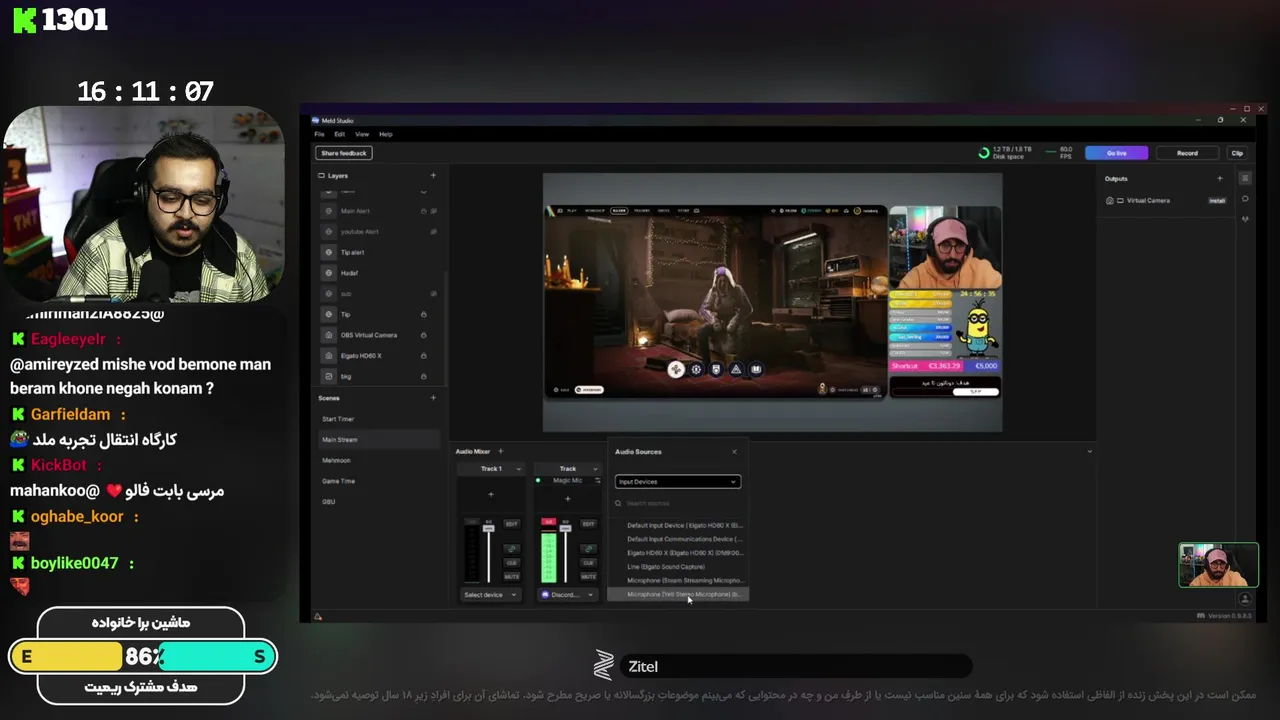Toggle lock on Elgato HD60 X layer
The width and height of the screenshot is (1280, 720).
tap(424, 355)
